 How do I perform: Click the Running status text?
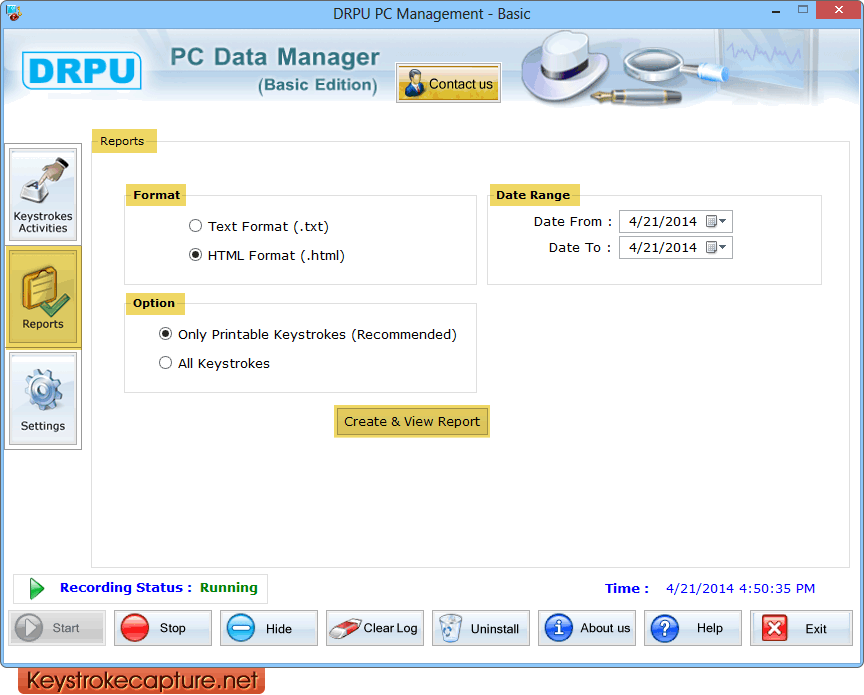click(x=229, y=588)
